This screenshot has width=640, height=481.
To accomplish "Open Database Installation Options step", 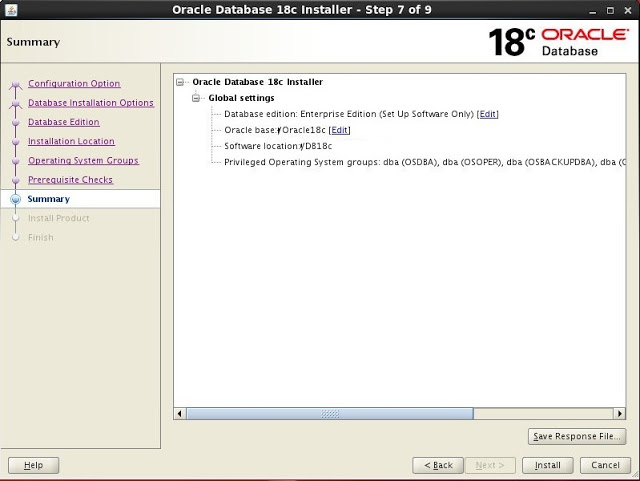I will click(90, 103).
